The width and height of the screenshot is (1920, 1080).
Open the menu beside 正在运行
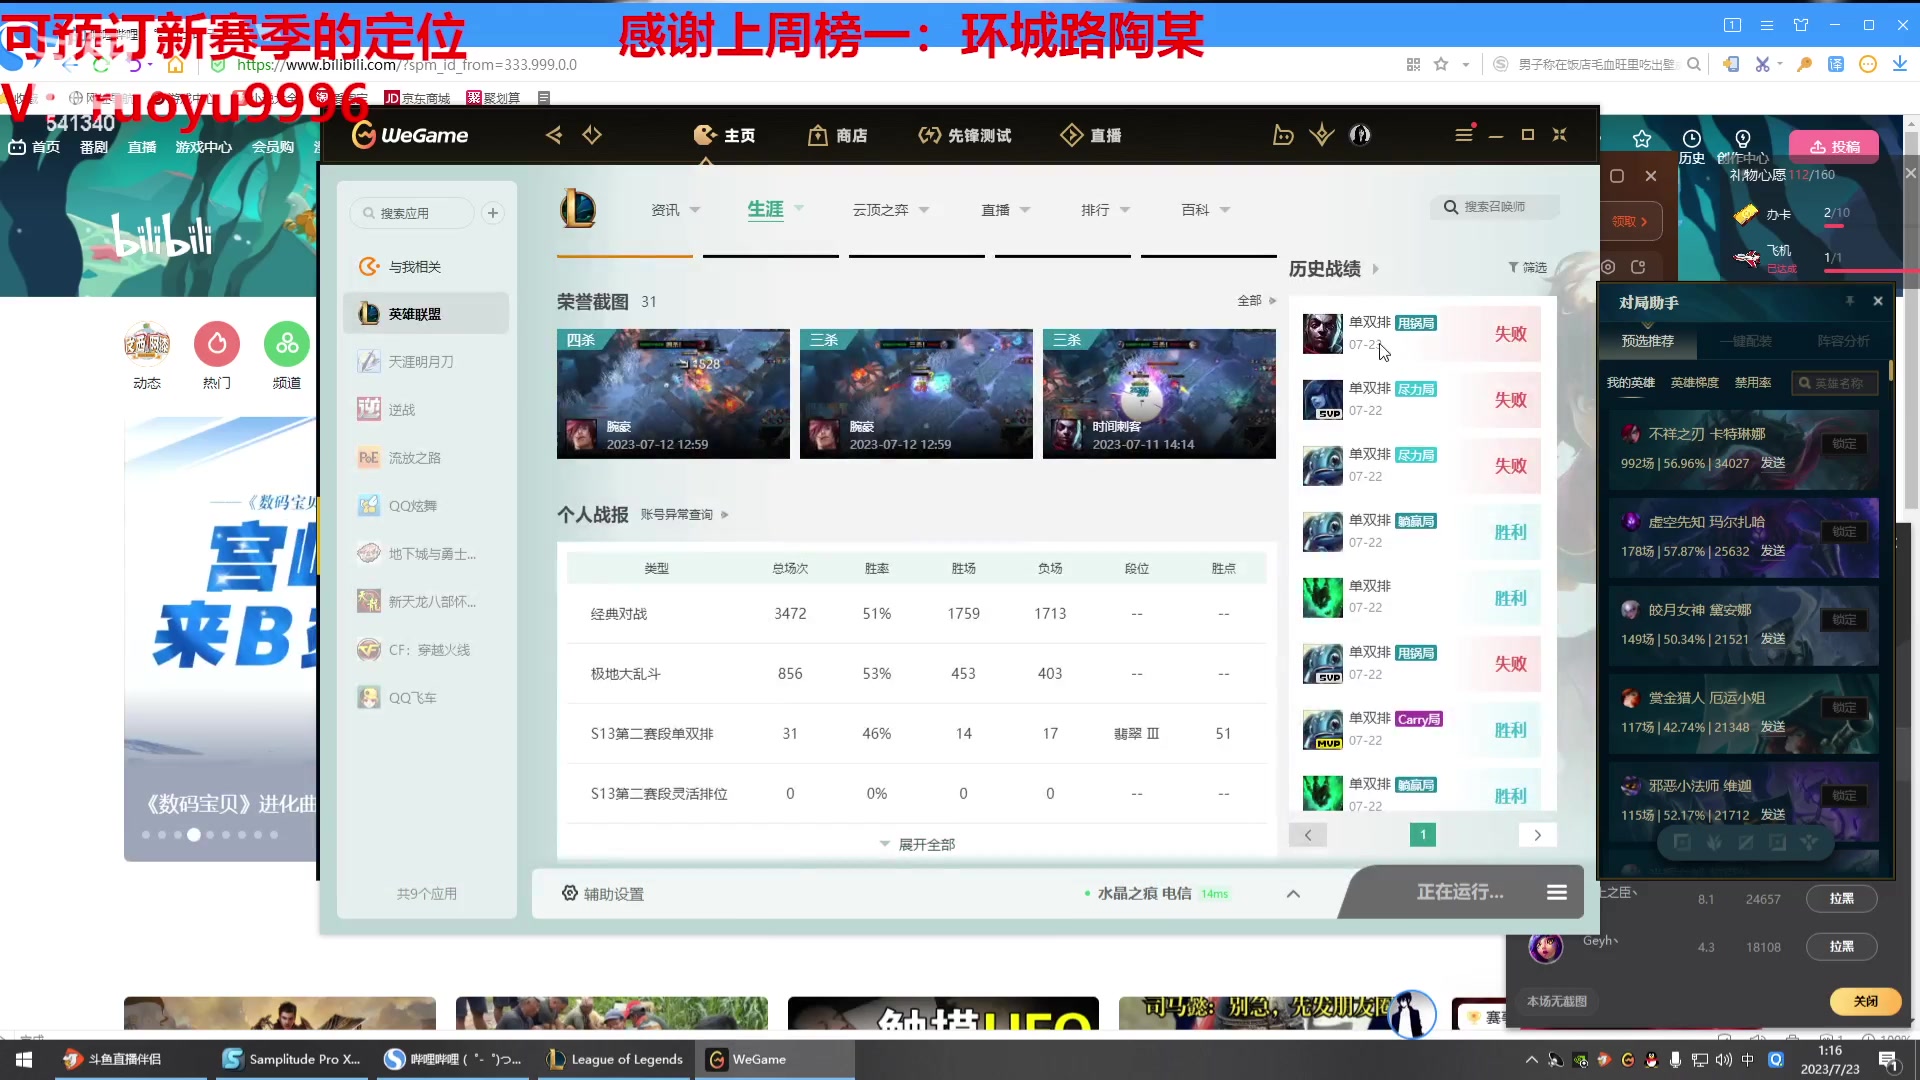[1557, 892]
